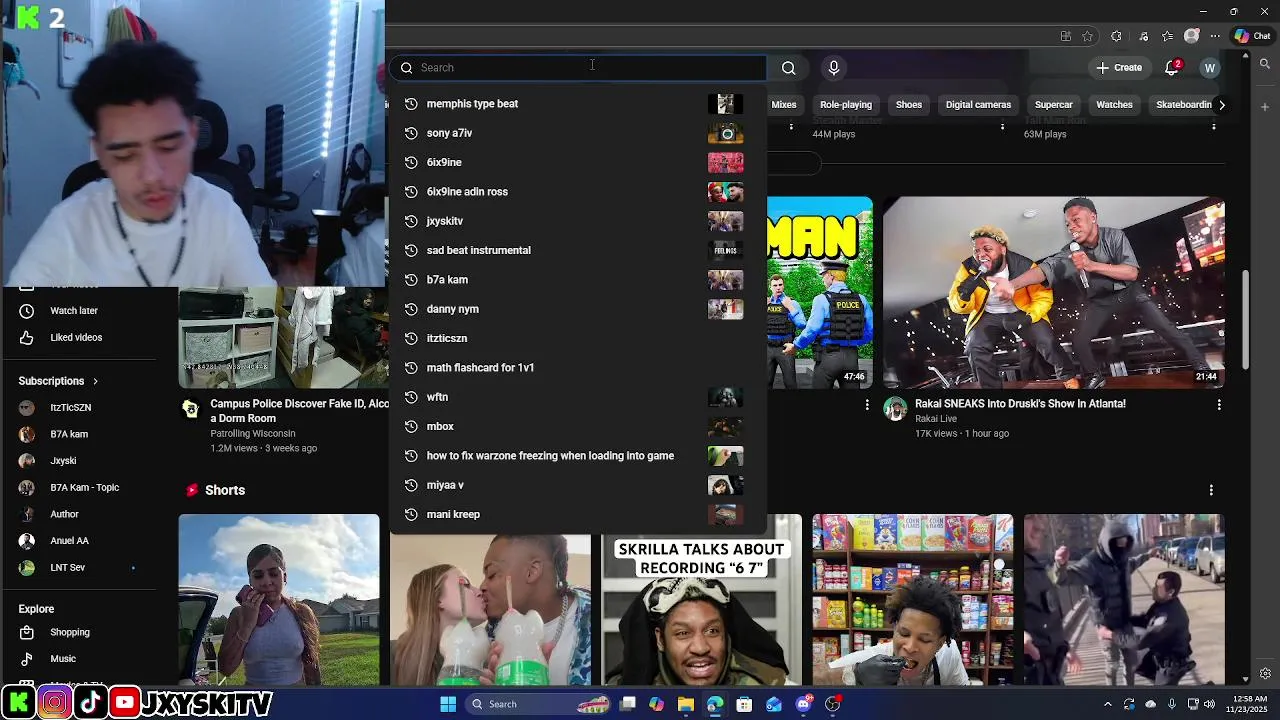Select the Mixes filter chip
This screenshot has width=1280, height=720.
point(784,105)
